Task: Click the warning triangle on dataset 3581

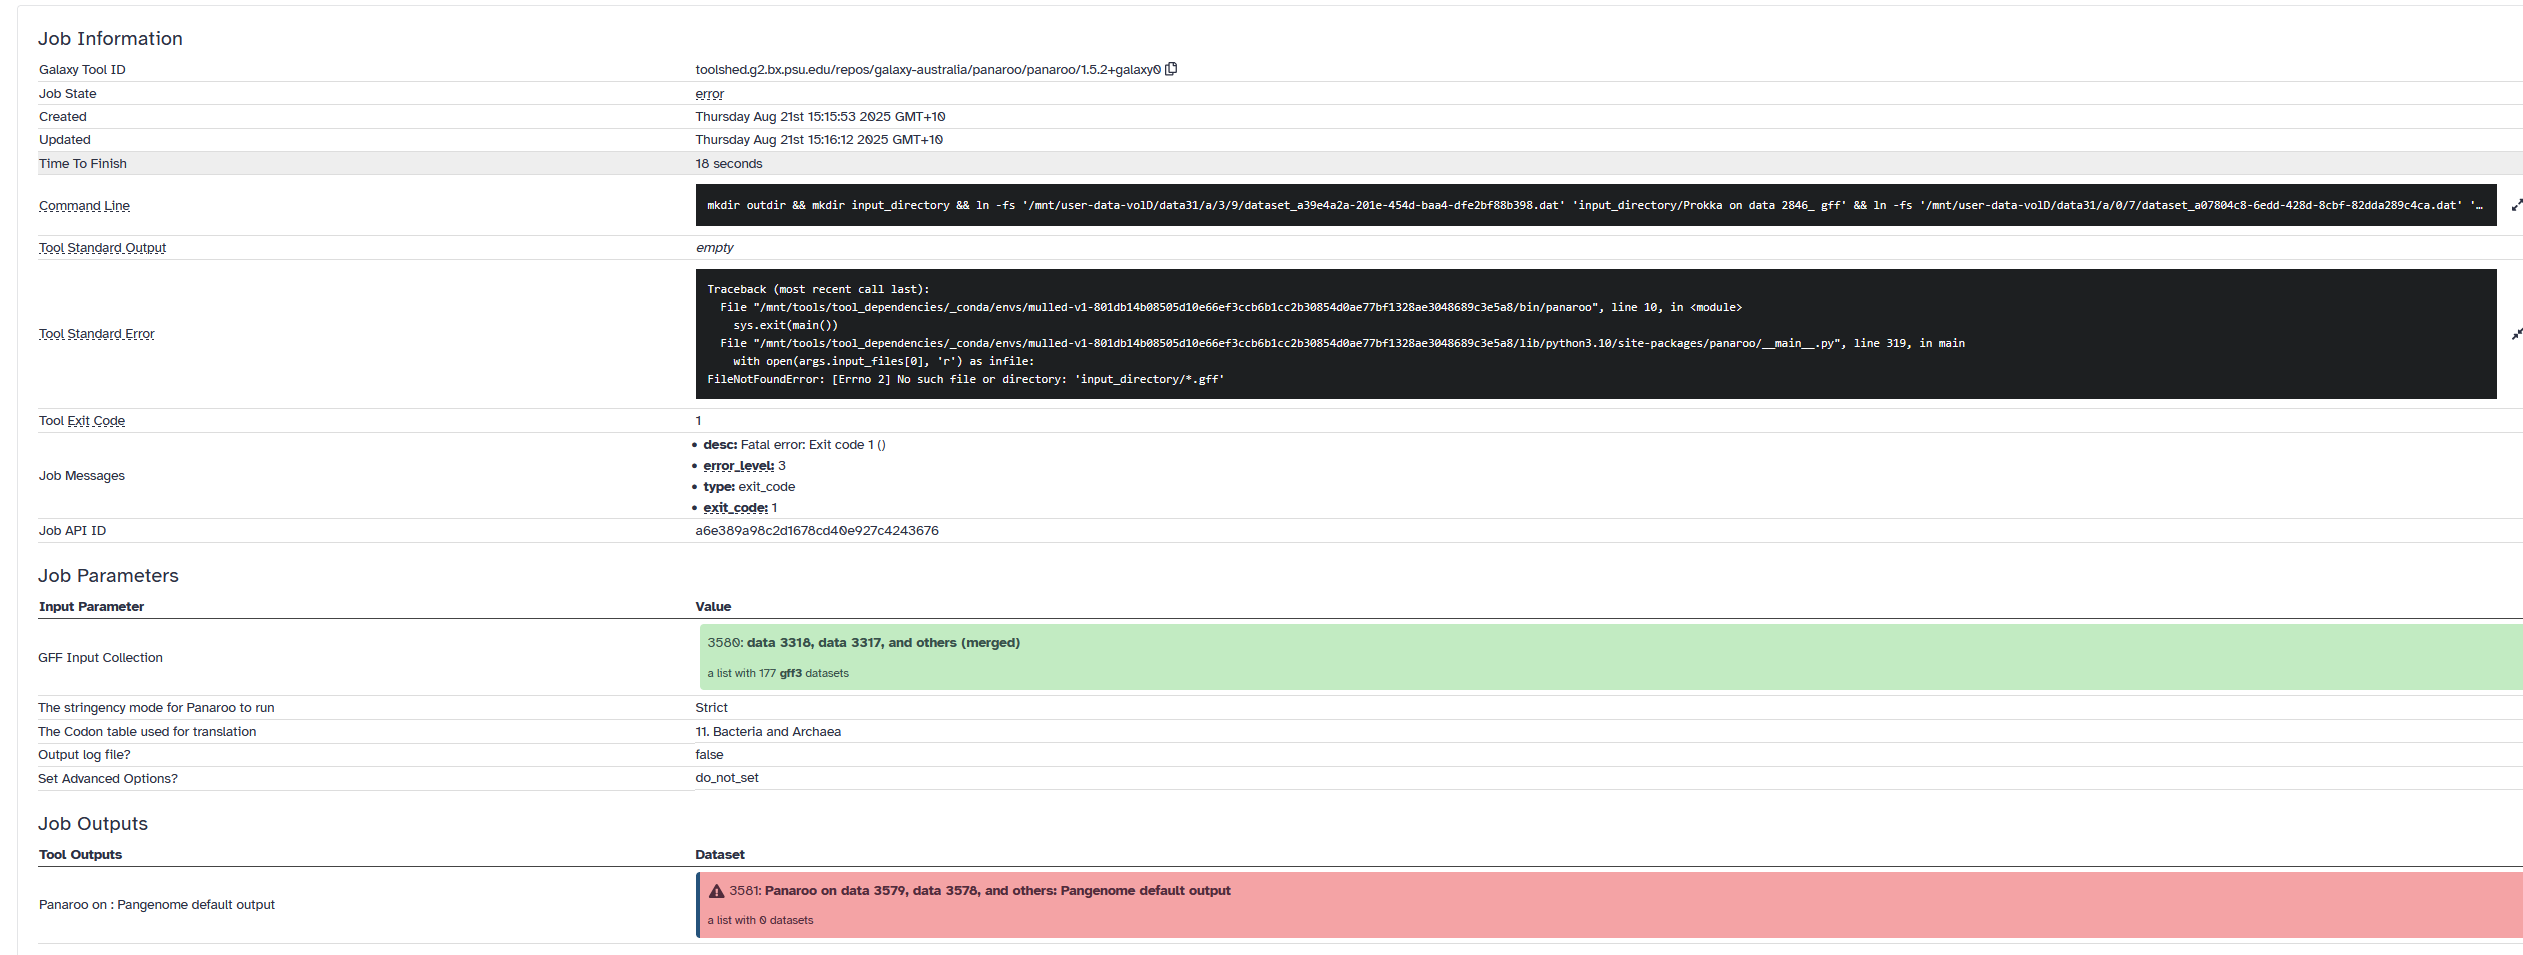Action: [716, 891]
